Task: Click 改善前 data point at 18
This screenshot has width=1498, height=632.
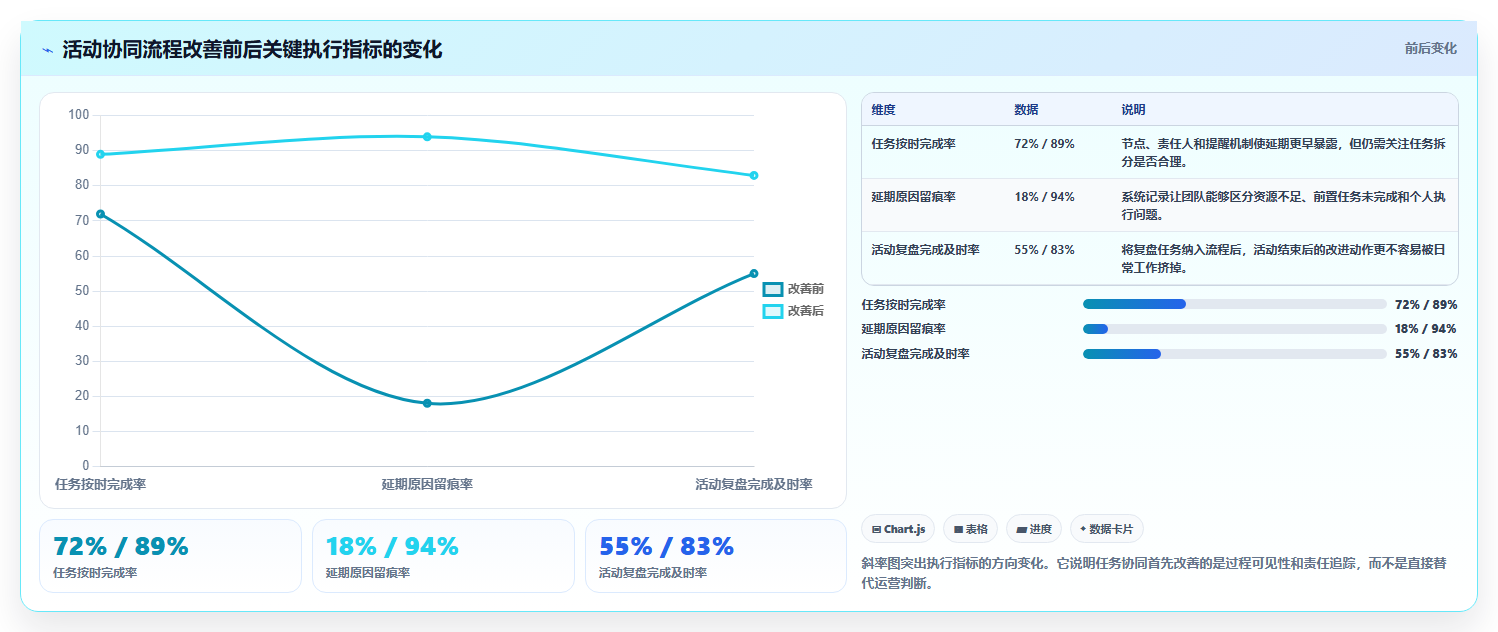Action: 427,403
